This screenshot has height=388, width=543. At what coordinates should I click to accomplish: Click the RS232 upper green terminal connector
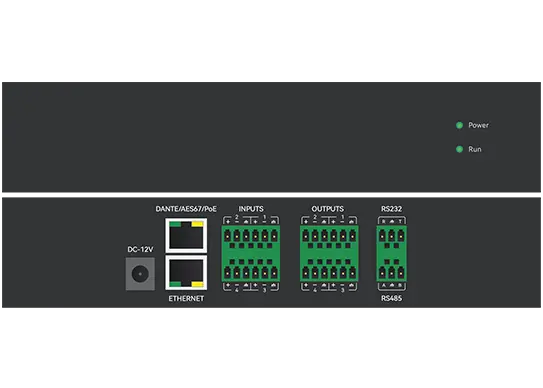392,237
